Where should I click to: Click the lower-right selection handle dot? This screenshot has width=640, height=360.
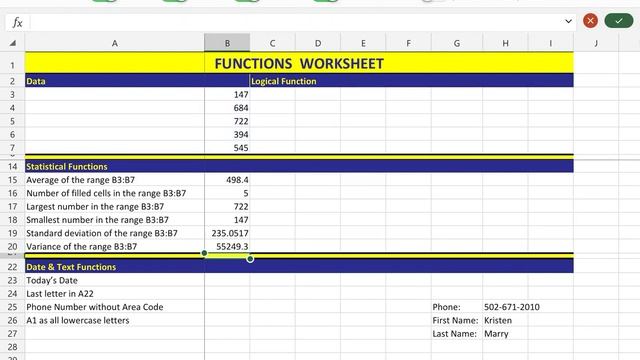250,259
